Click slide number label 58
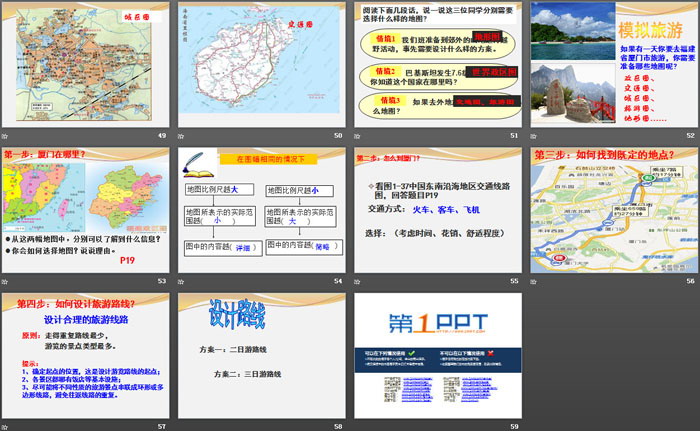The image size is (700, 431). 338,427
